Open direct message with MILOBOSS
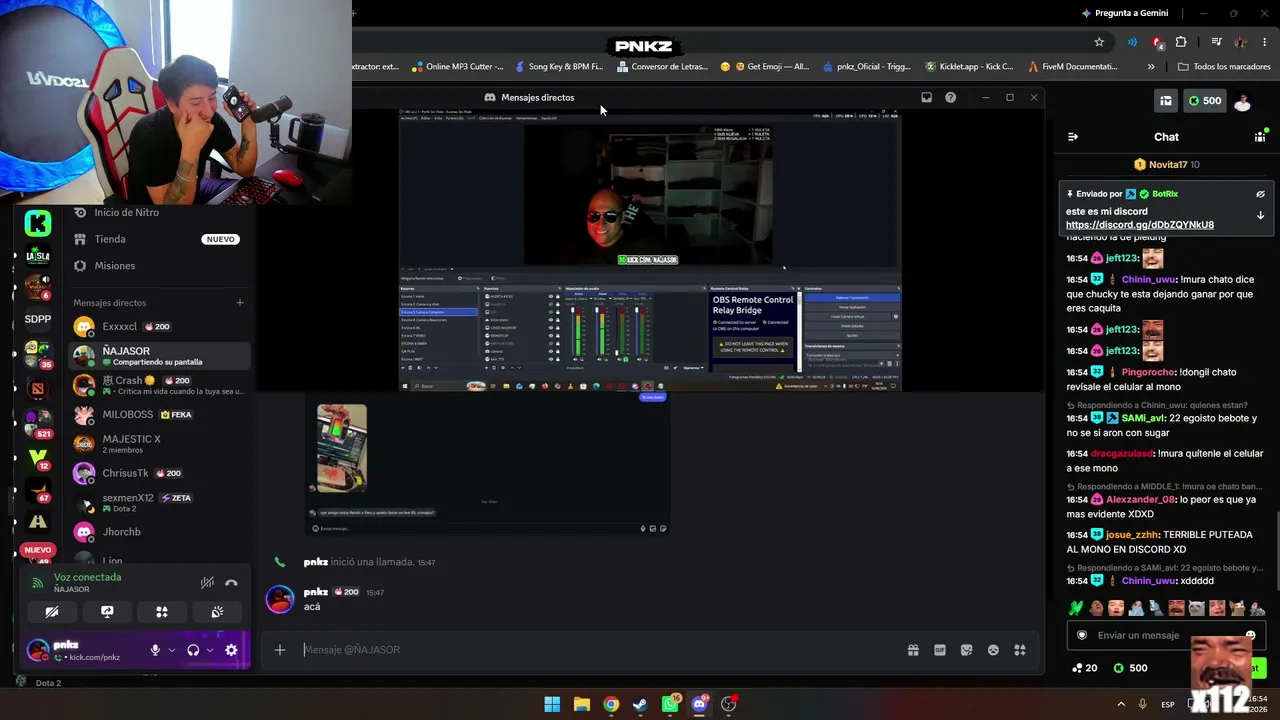 coord(158,414)
